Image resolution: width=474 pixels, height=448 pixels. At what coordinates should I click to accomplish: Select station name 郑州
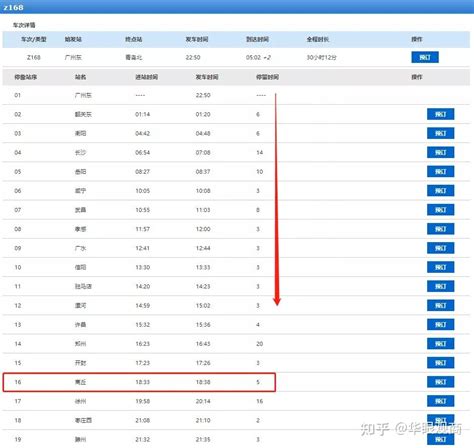pos(80,344)
